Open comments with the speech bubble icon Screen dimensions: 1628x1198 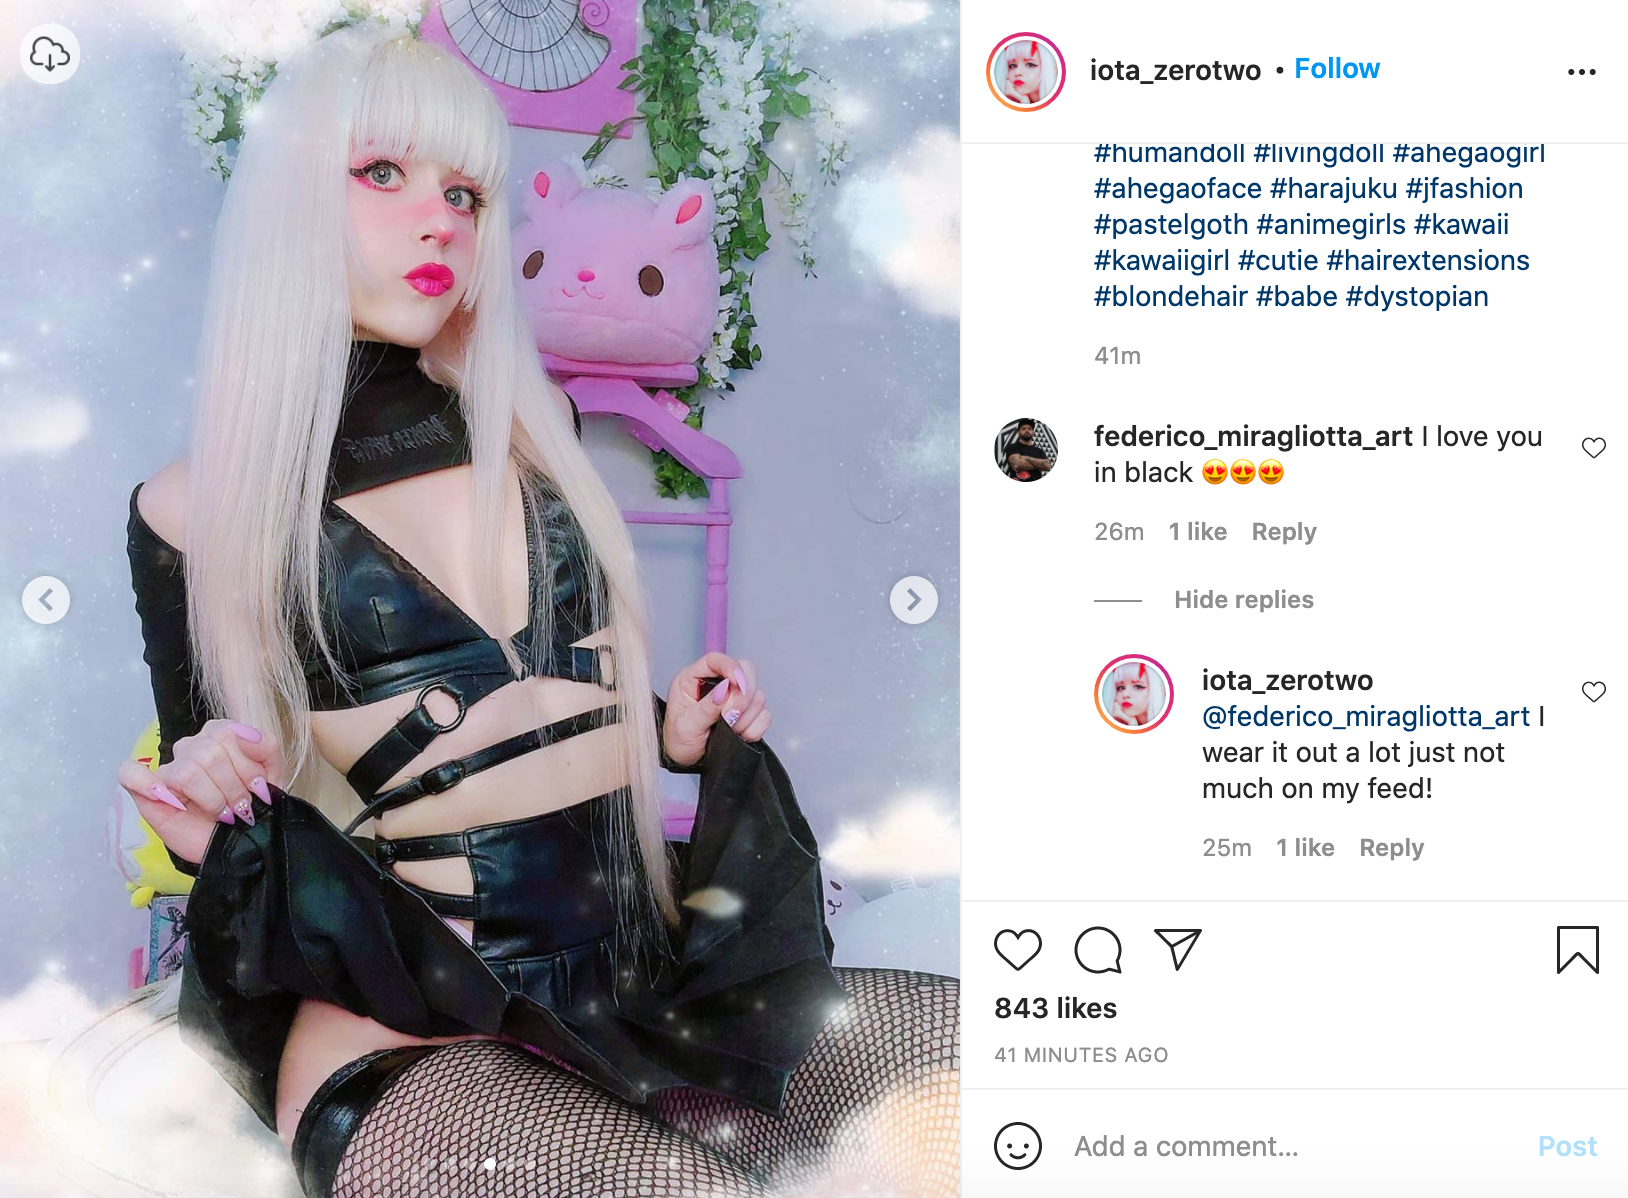[x=1098, y=949]
